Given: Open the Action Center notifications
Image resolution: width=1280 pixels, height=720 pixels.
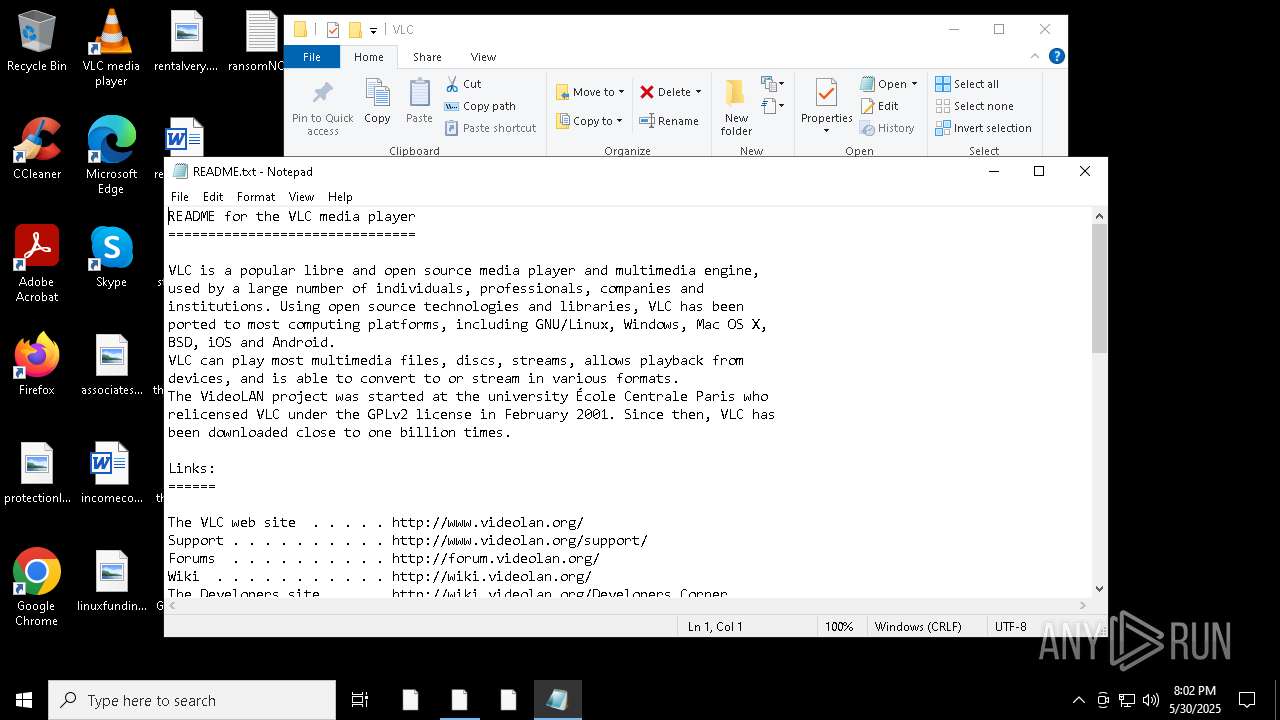Looking at the screenshot, I should (x=1247, y=700).
